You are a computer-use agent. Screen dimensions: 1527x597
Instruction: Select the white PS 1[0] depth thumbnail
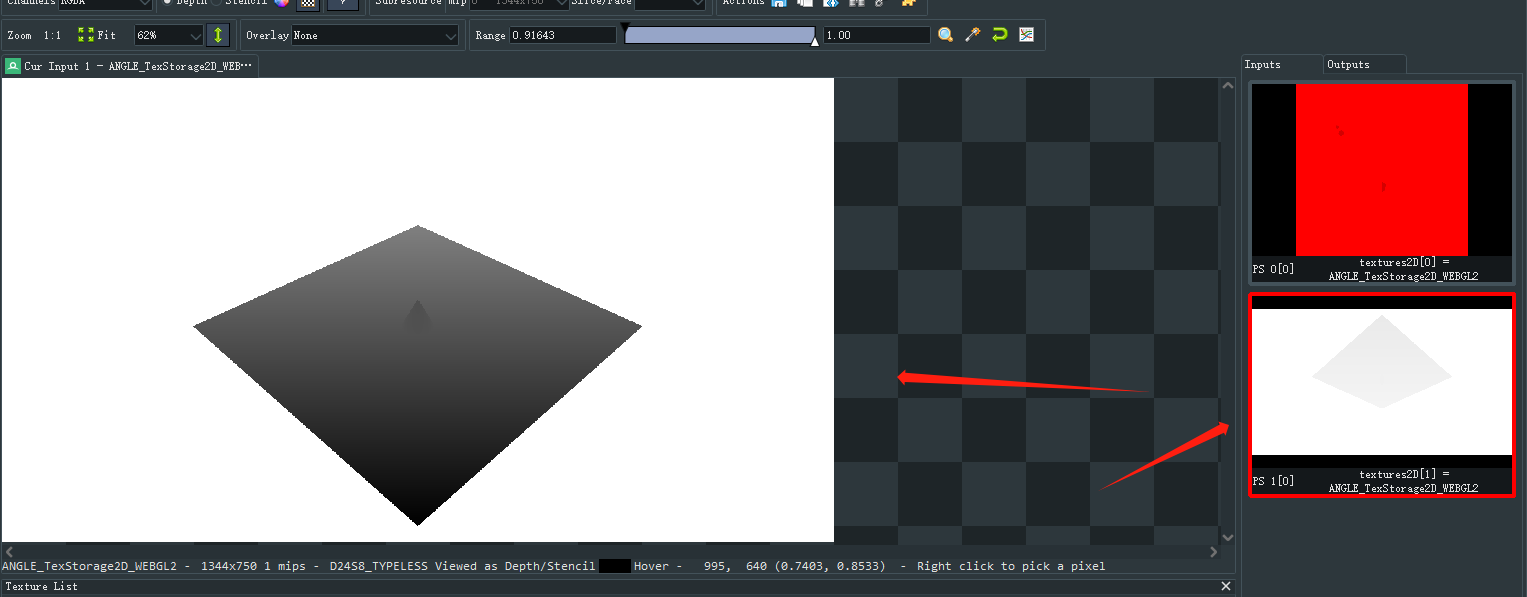(1381, 382)
